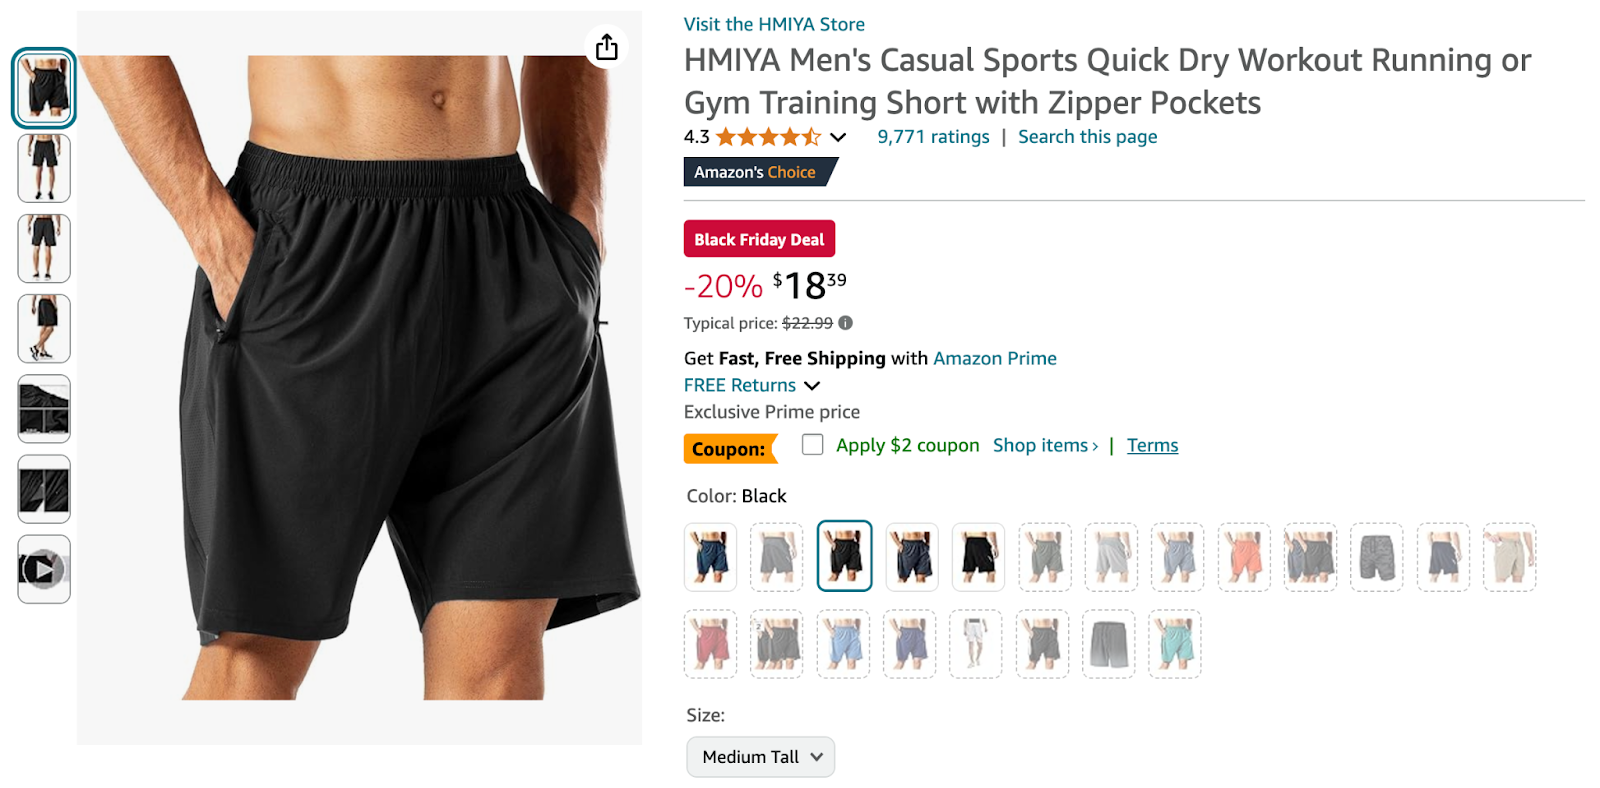Select the second model-view thumbnail in sidebar
Screen dimensions: 1600x788
[43, 169]
